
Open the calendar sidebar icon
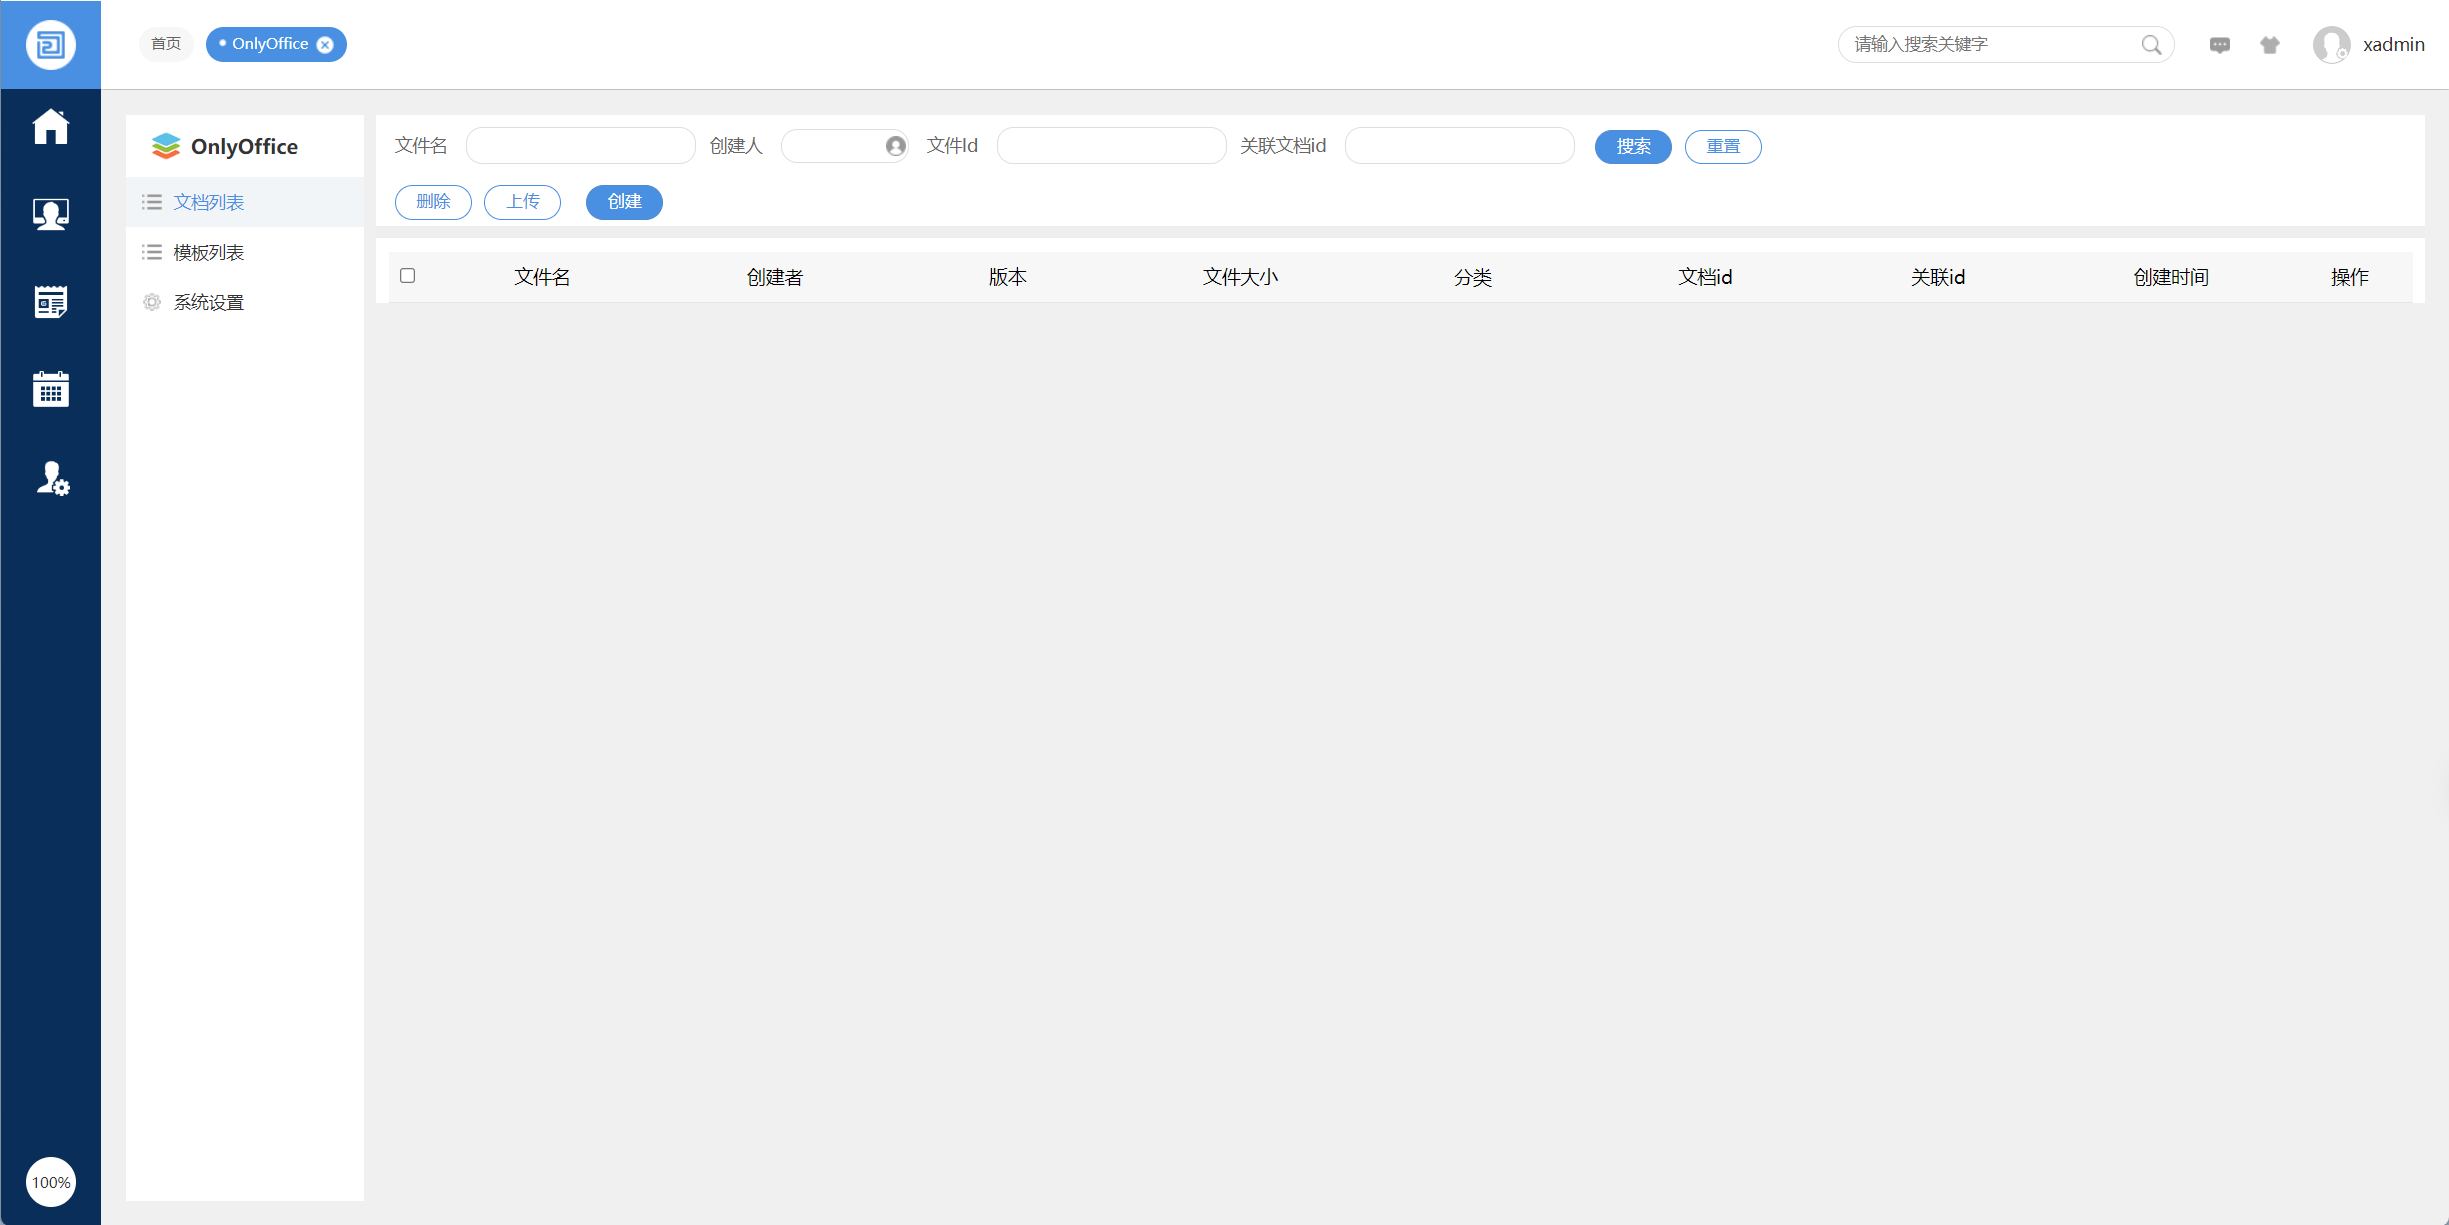50,389
